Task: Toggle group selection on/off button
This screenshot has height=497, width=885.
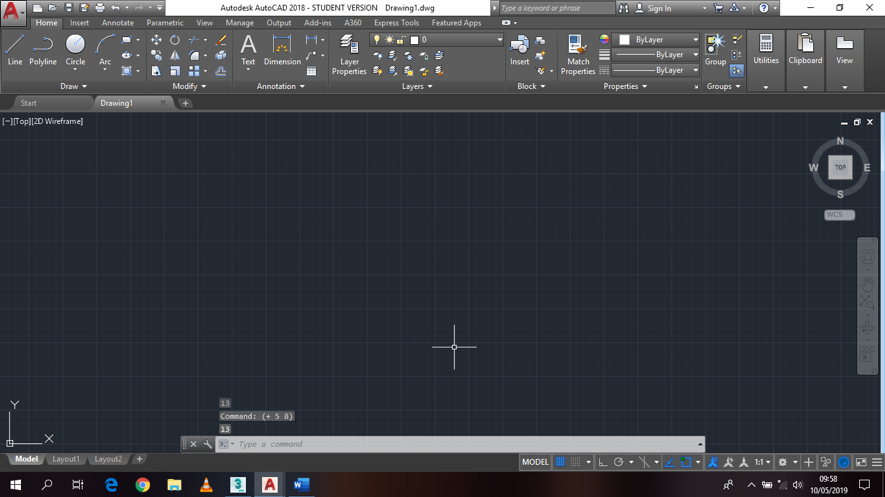Action: tap(737, 71)
